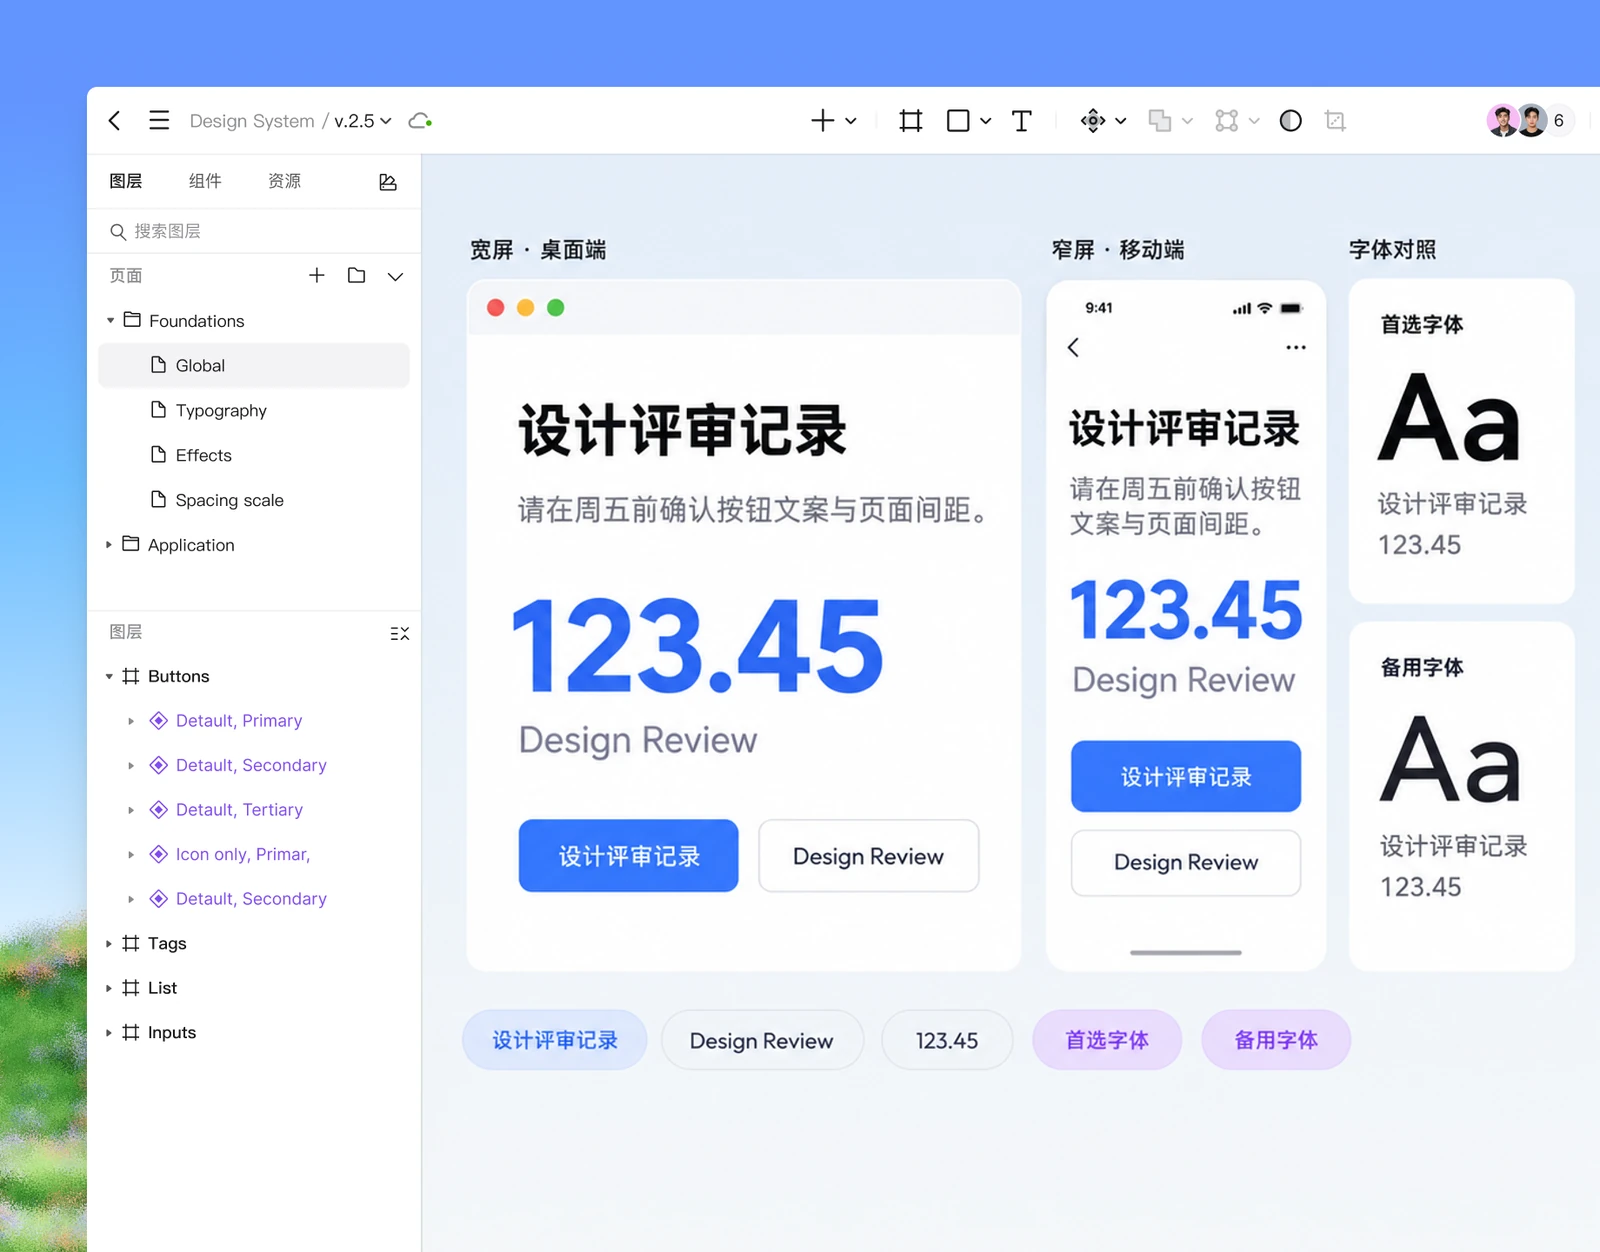Add a new page with the plus icon
1600x1252 pixels.
pos(317,275)
